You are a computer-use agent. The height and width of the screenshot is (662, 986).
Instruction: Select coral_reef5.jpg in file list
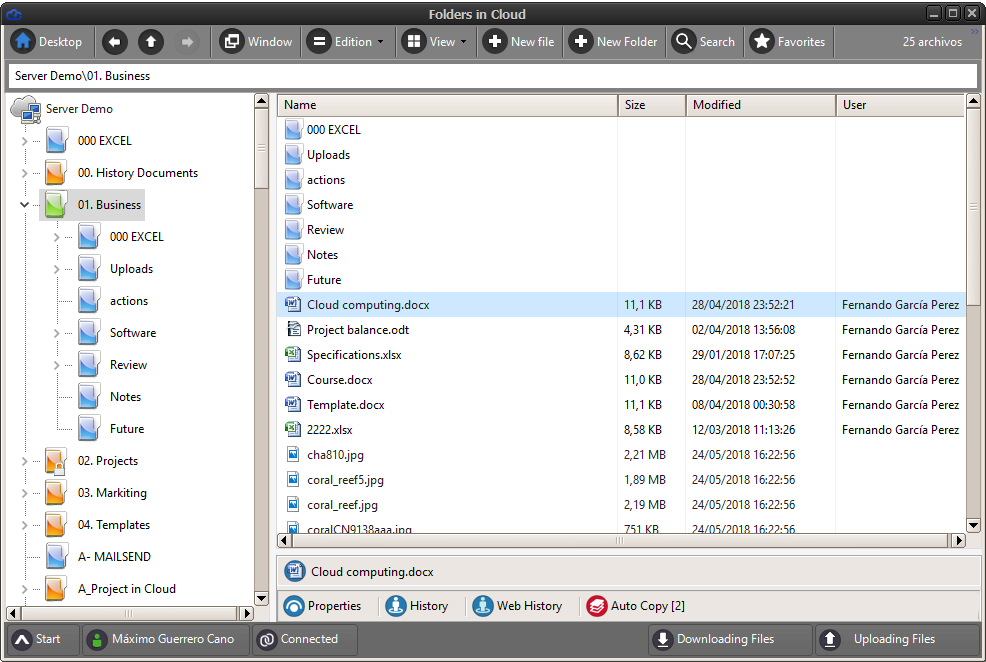click(345, 480)
